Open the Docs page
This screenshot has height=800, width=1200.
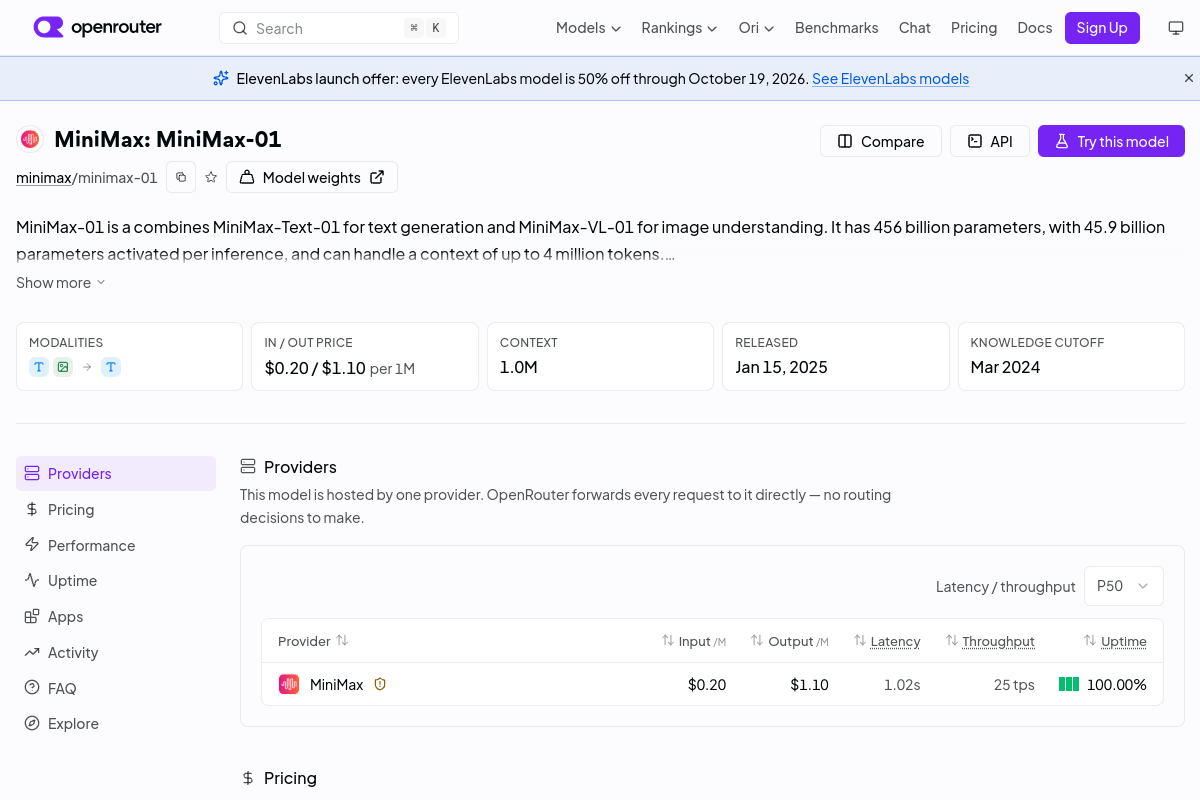(1035, 28)
